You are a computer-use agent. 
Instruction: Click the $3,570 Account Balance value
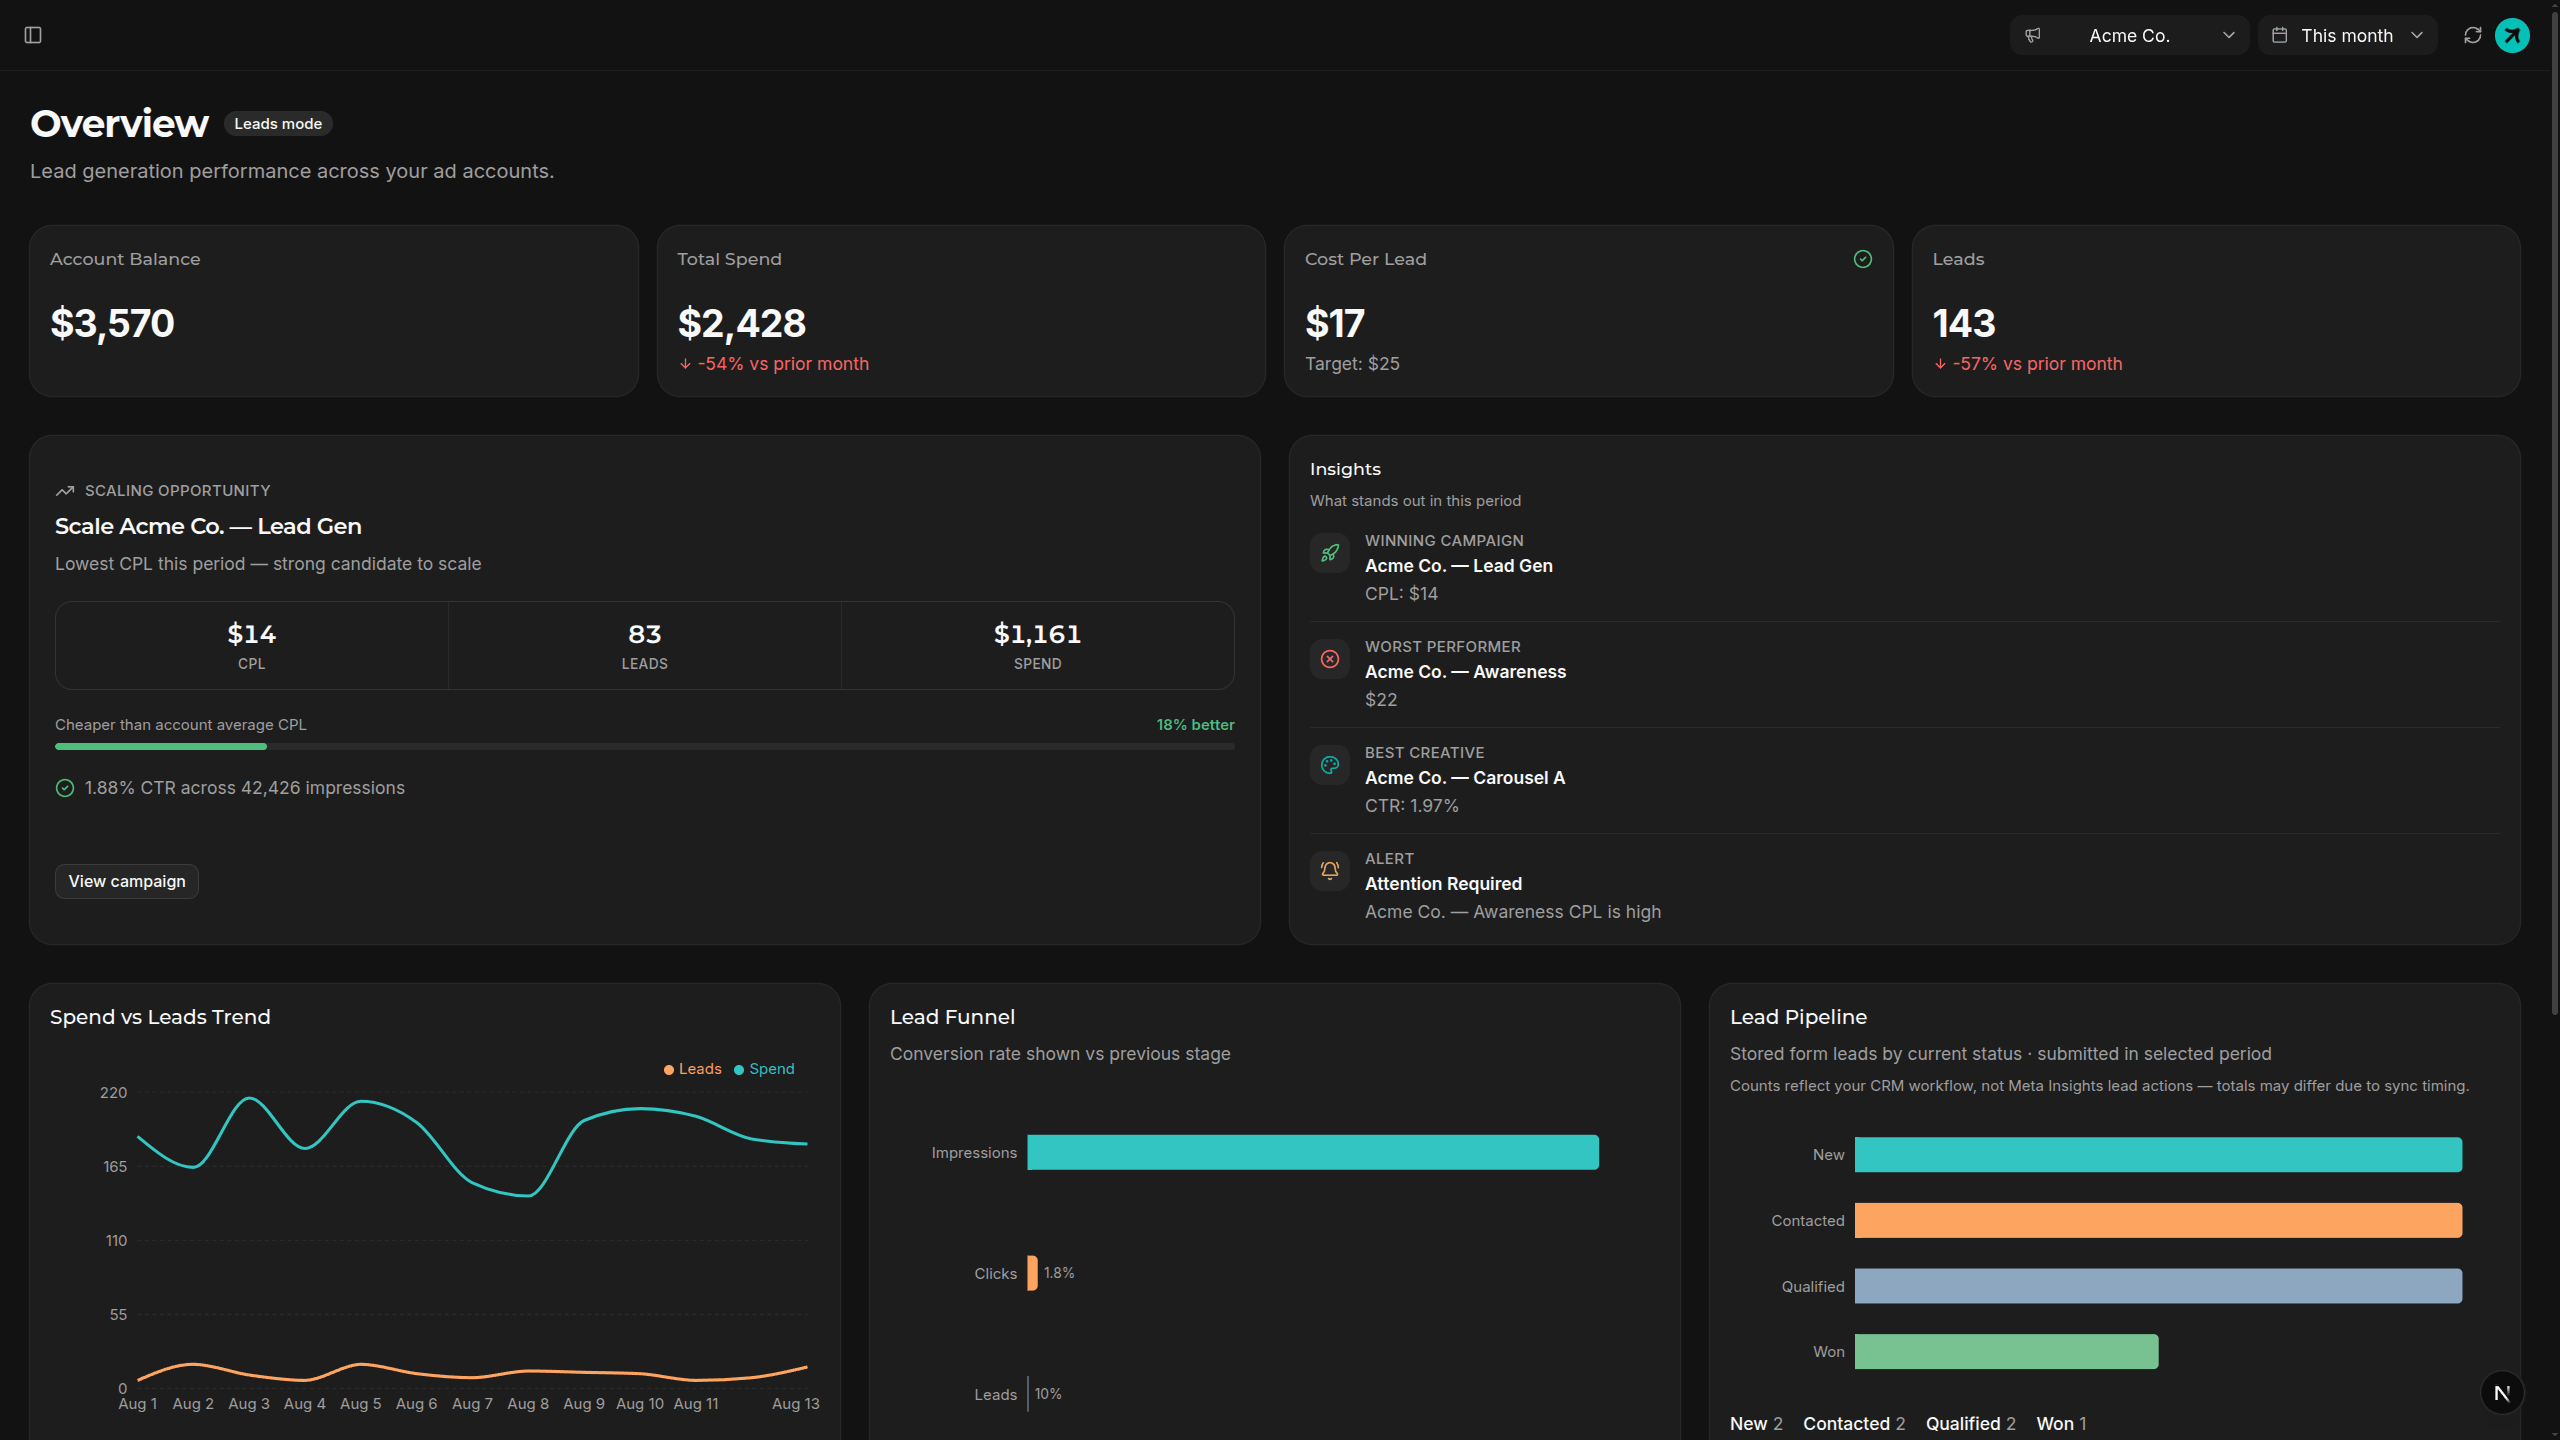112,323
